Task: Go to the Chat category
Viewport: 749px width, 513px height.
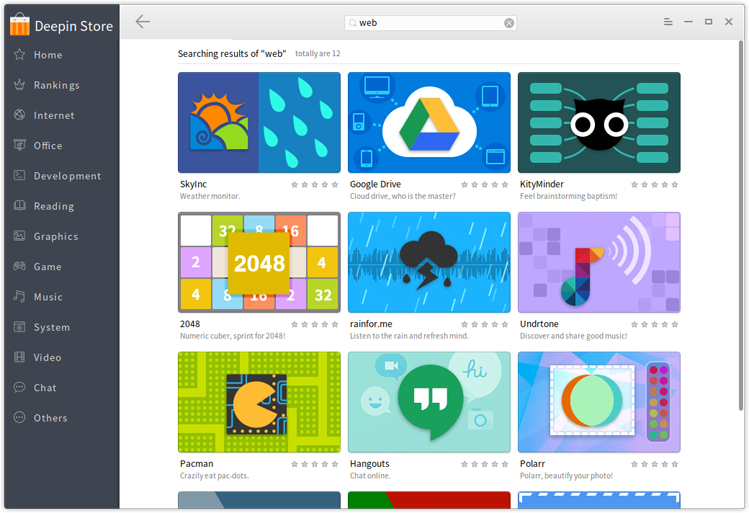Action: coord(44,388)
